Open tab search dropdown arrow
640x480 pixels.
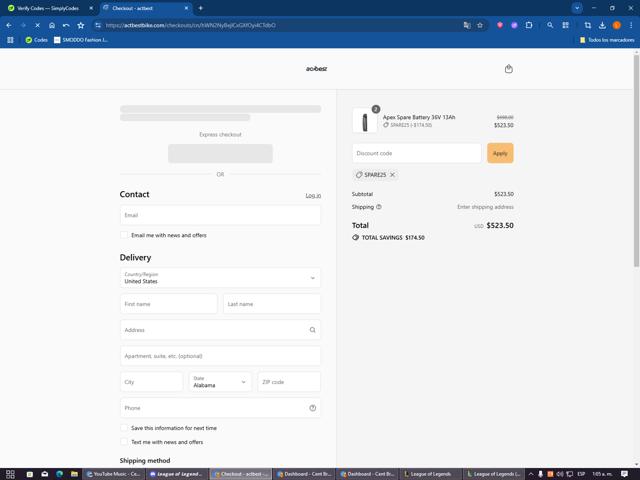pos(577,8)
